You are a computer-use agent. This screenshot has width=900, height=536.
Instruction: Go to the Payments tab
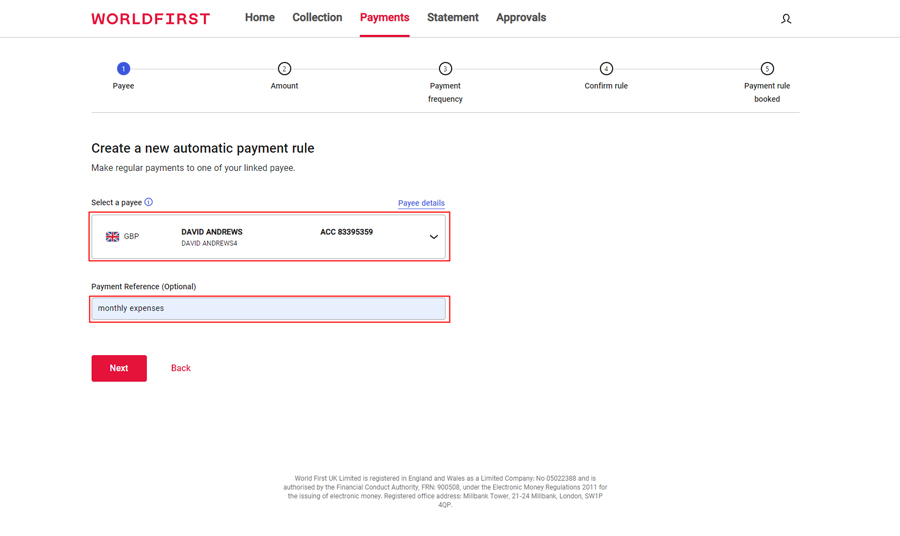pos(385,18)
